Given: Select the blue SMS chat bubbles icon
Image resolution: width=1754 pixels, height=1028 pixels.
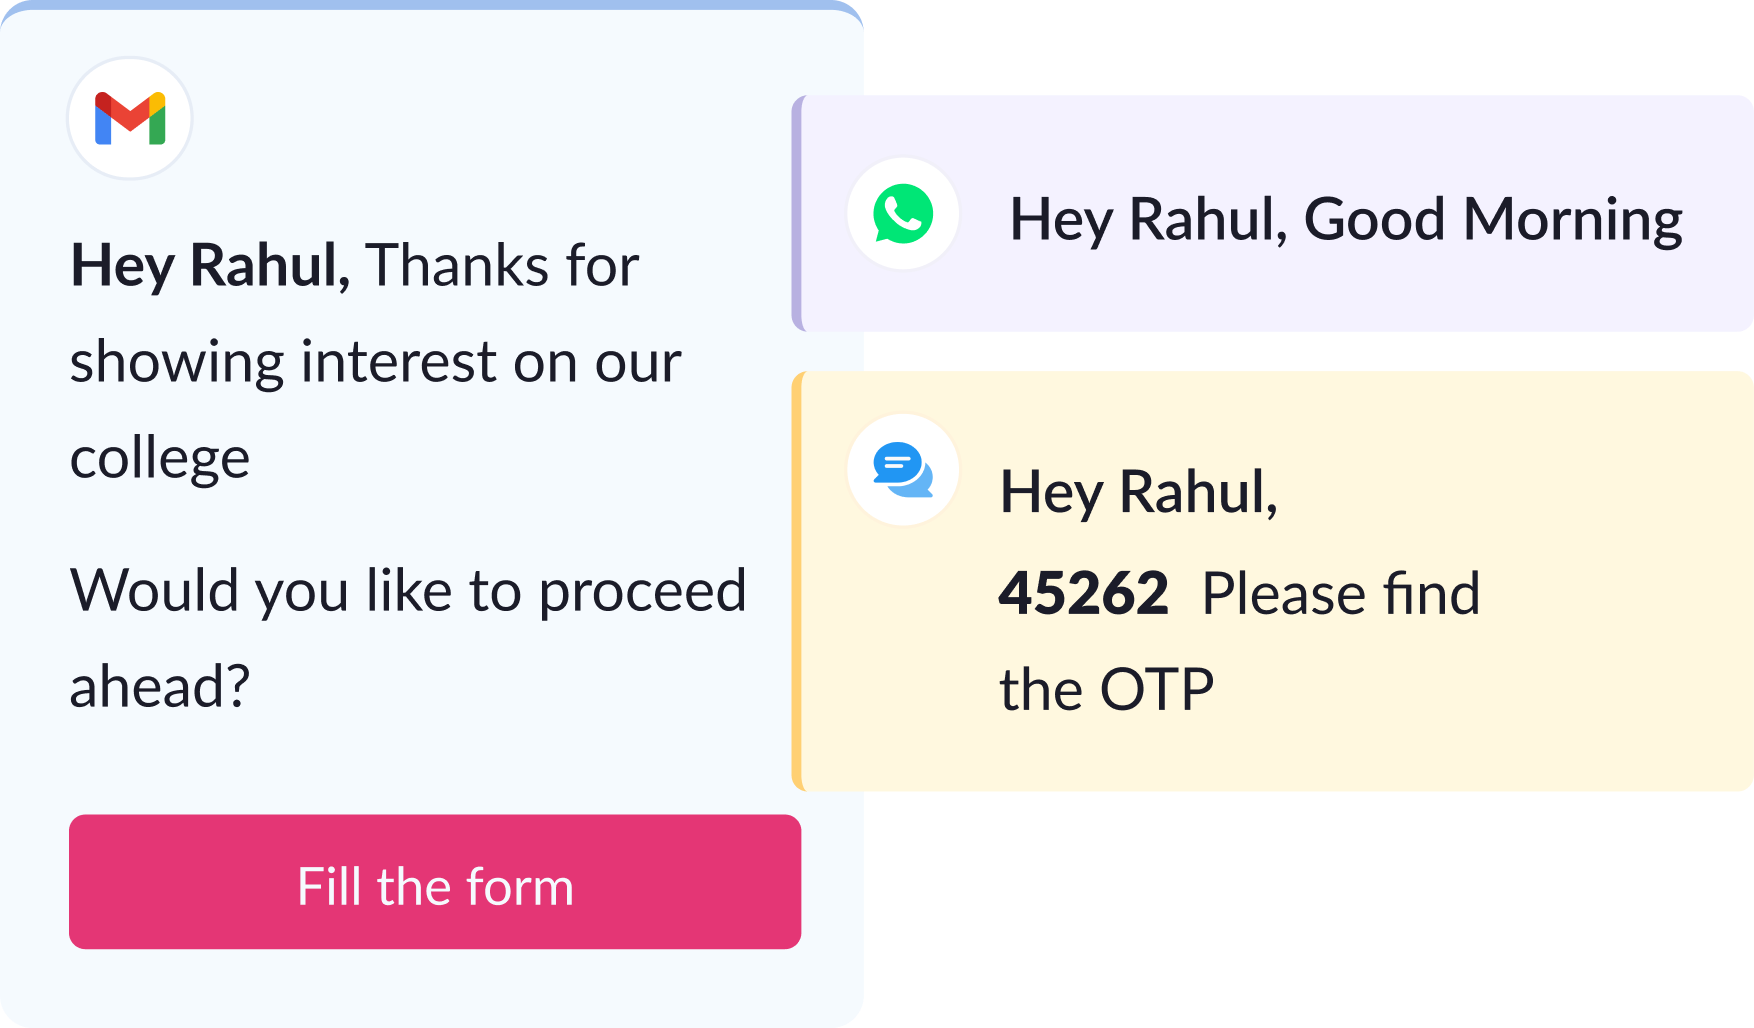Looking at the screenshot, I should click(x=903, y=469).
